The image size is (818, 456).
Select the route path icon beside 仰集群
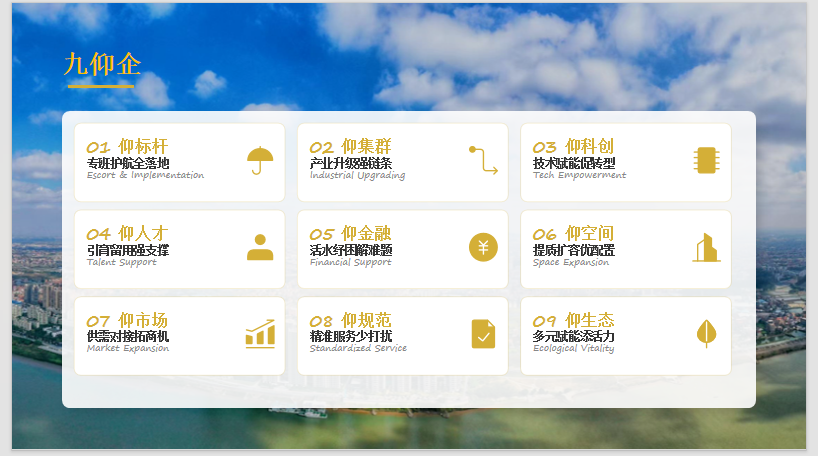(x=483, y=160)
